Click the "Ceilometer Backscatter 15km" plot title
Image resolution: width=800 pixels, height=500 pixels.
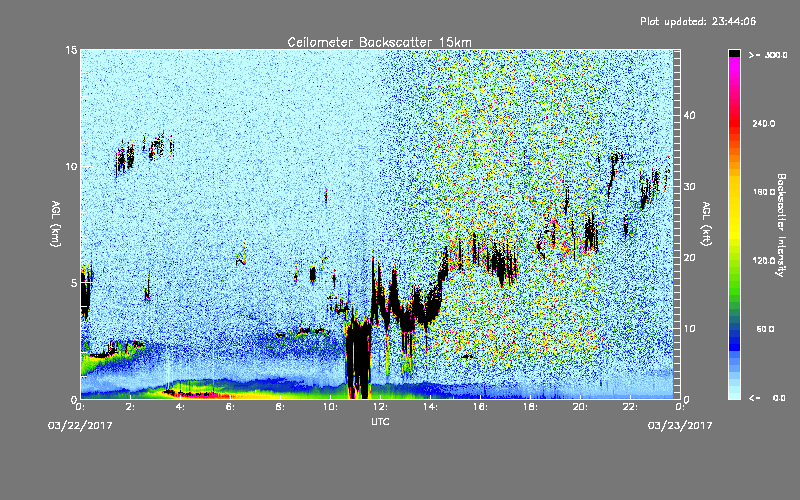379,42
